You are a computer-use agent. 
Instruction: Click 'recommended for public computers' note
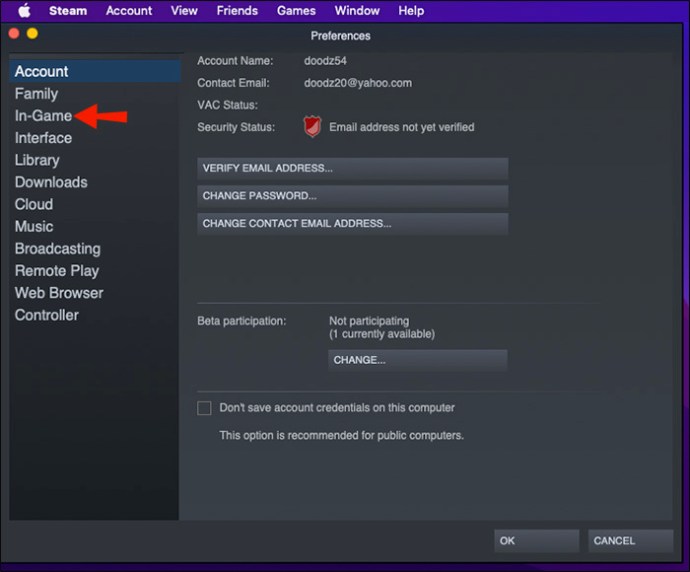click(x=341, y=435)
